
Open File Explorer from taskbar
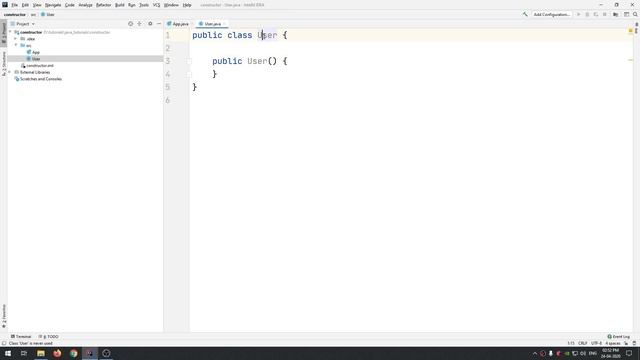[x=41, y=353]
